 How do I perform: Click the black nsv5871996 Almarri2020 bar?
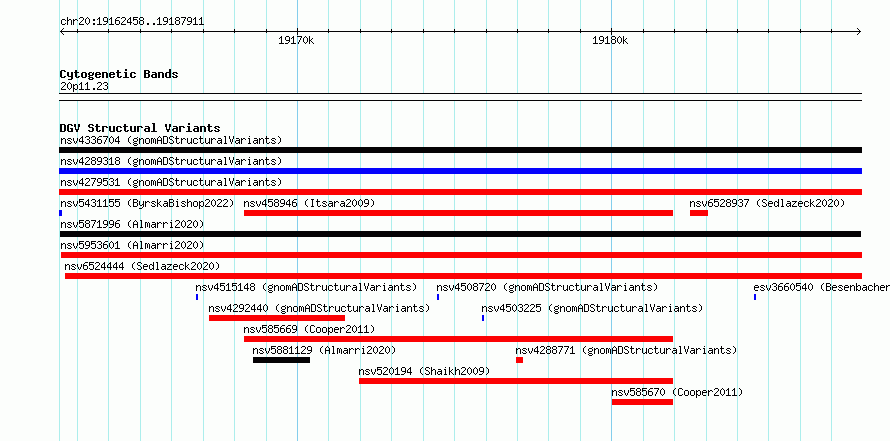click(x=460, y=234)
